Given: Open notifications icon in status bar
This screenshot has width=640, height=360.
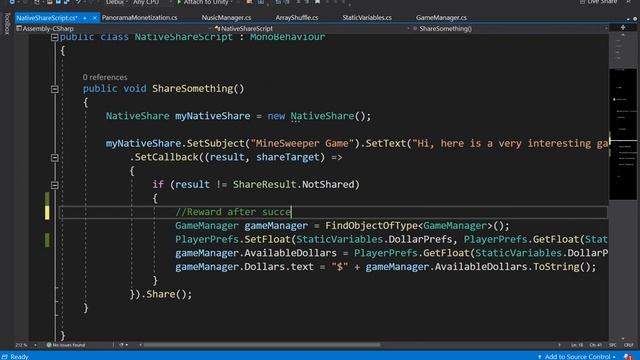Looking at the screenshot, I should [x=628, y=357].
